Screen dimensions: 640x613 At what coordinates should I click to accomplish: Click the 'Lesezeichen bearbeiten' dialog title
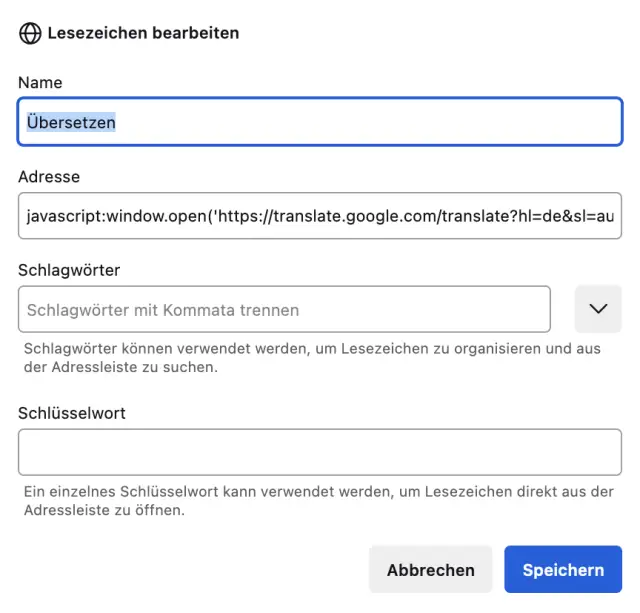point(143,33)
